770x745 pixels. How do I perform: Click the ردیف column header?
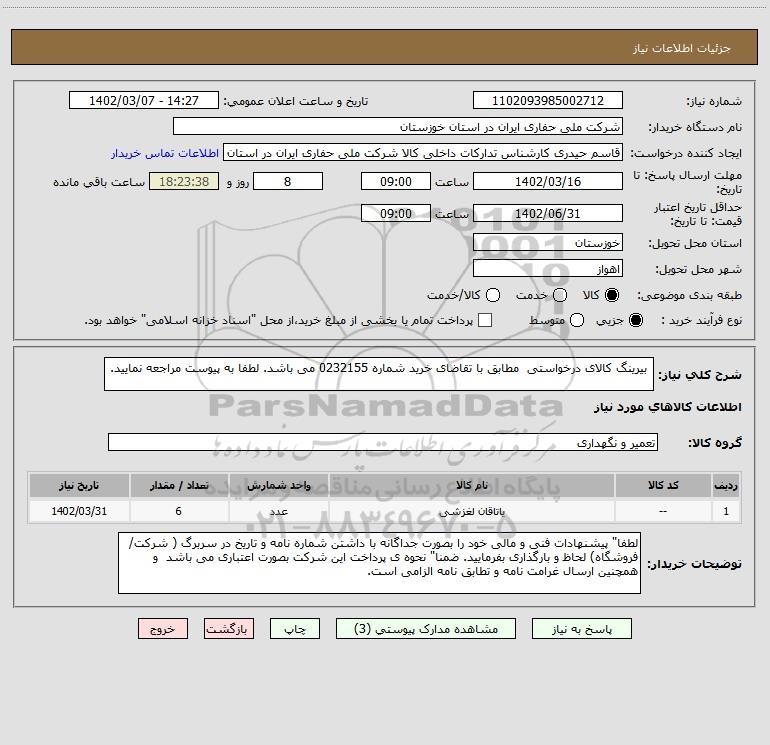[x=726, y=485]
